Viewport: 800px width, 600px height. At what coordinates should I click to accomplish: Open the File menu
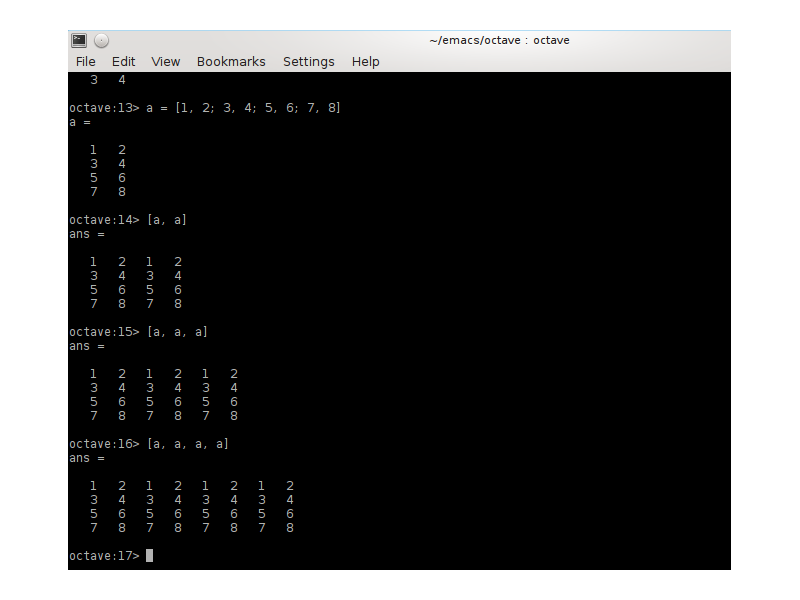[85, 61]
